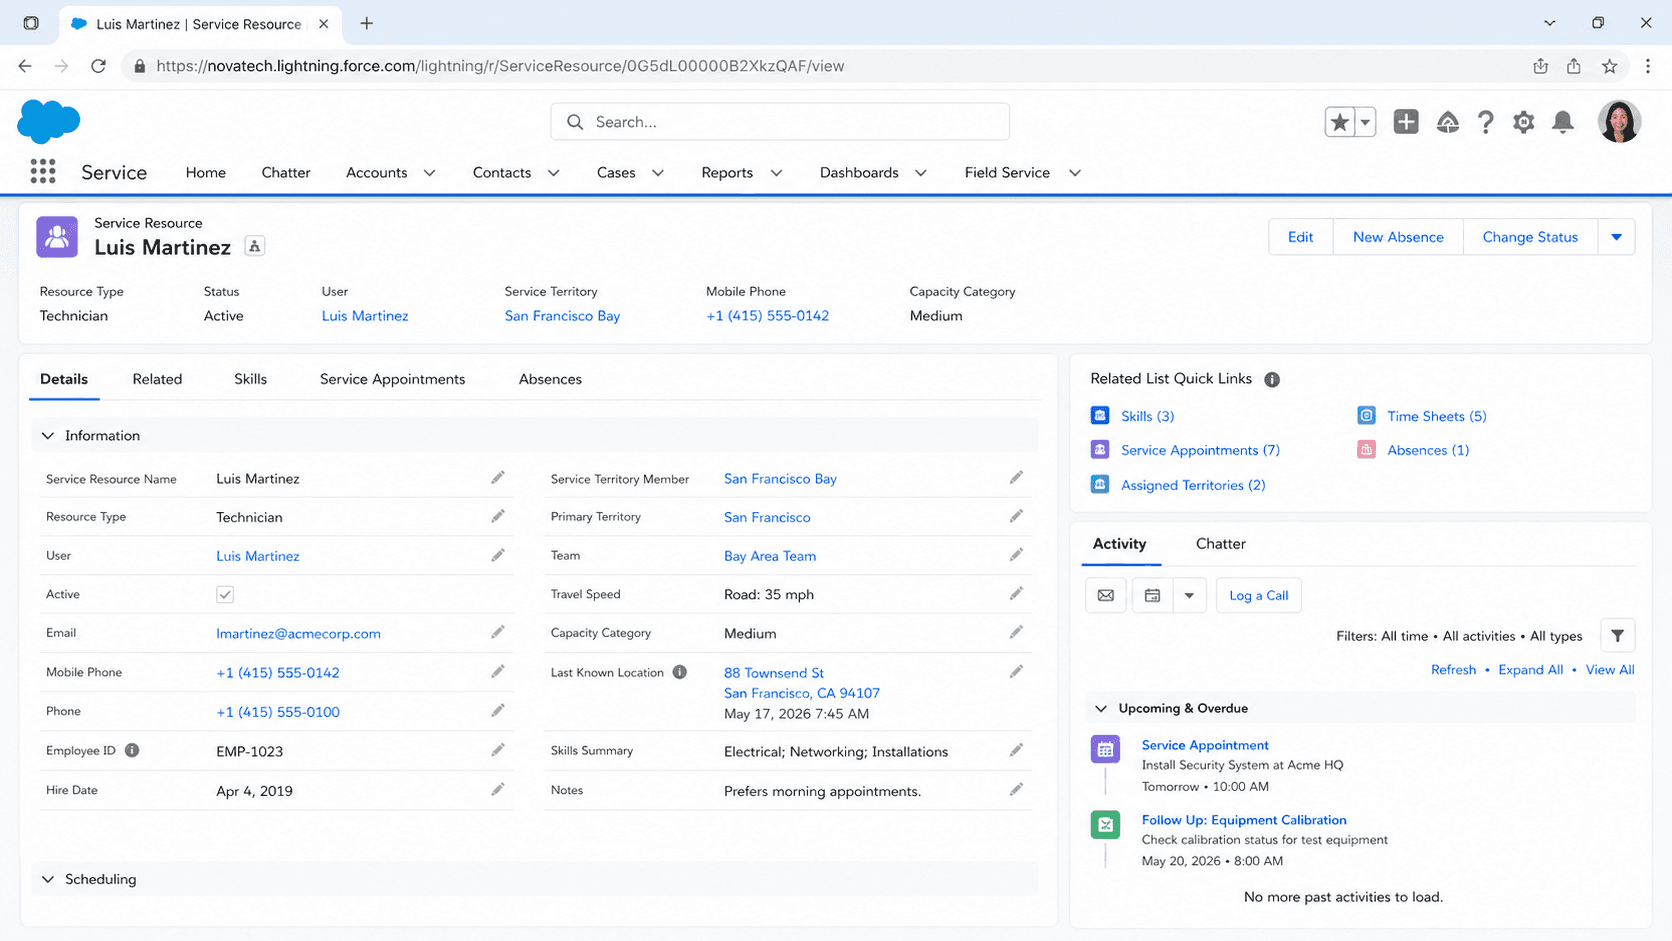Expand the Contacts nav dropdown
The image size is (1672, 941).
tap(554, 173)
